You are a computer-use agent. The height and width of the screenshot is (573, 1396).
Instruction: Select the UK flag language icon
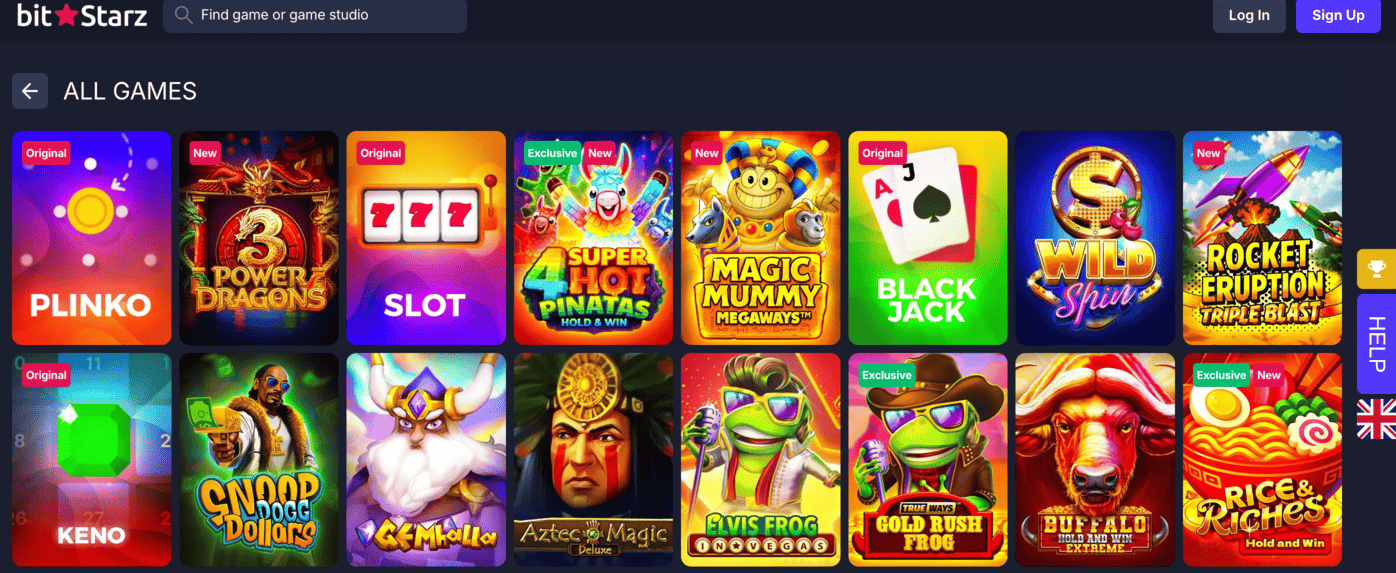1376,419
